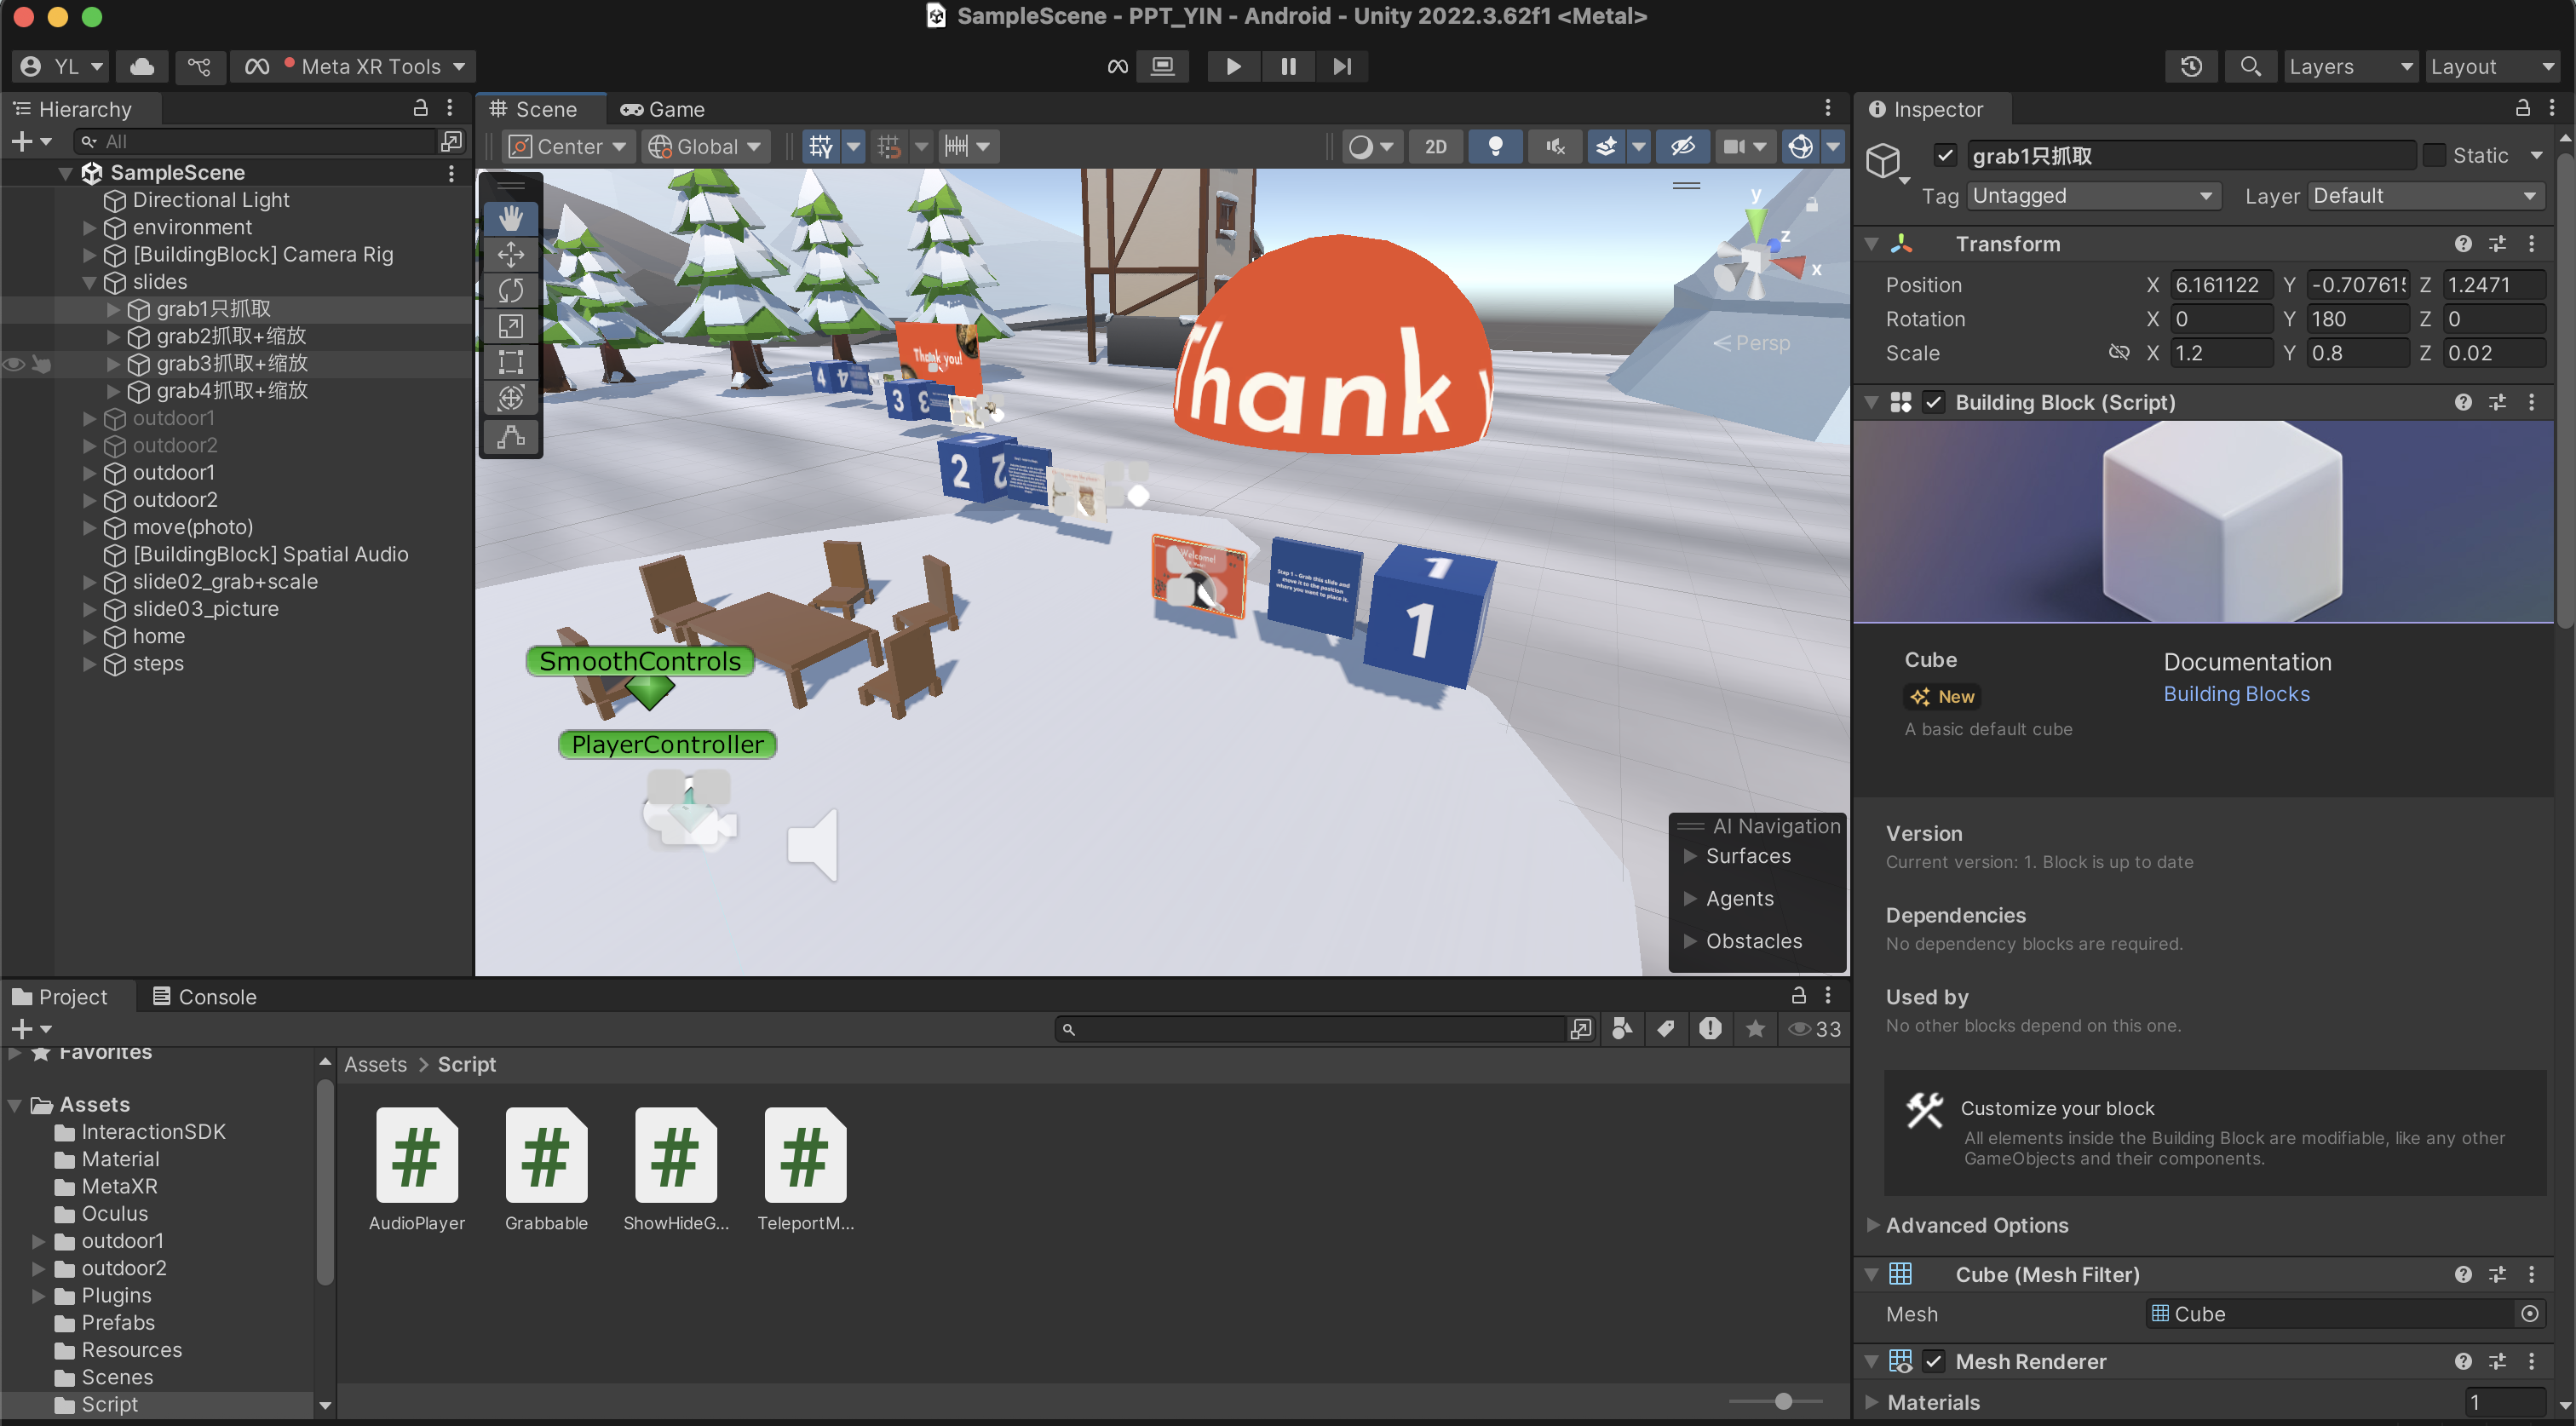
Task: Open Unity Cloud services icon
Action: (142, 66)
